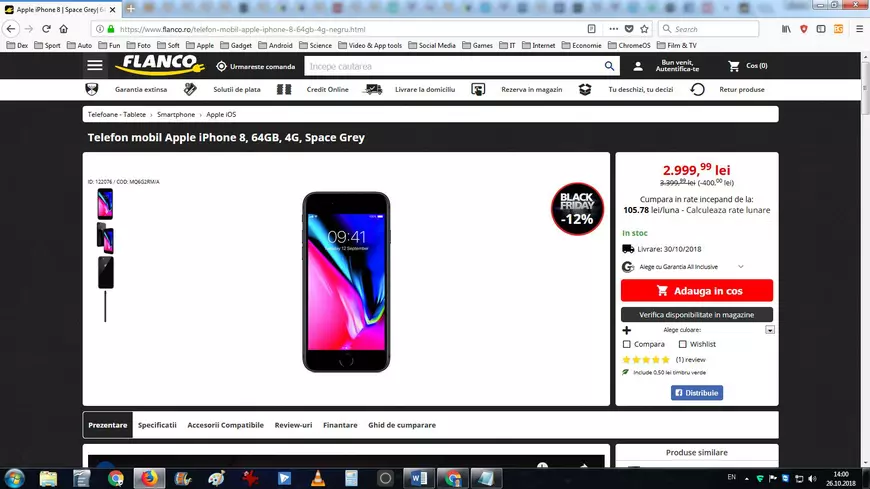Expand Alege cu Garantia All Inclusive dropdown
The height and width of the screenshot is (489, 870).
[740, 267]
